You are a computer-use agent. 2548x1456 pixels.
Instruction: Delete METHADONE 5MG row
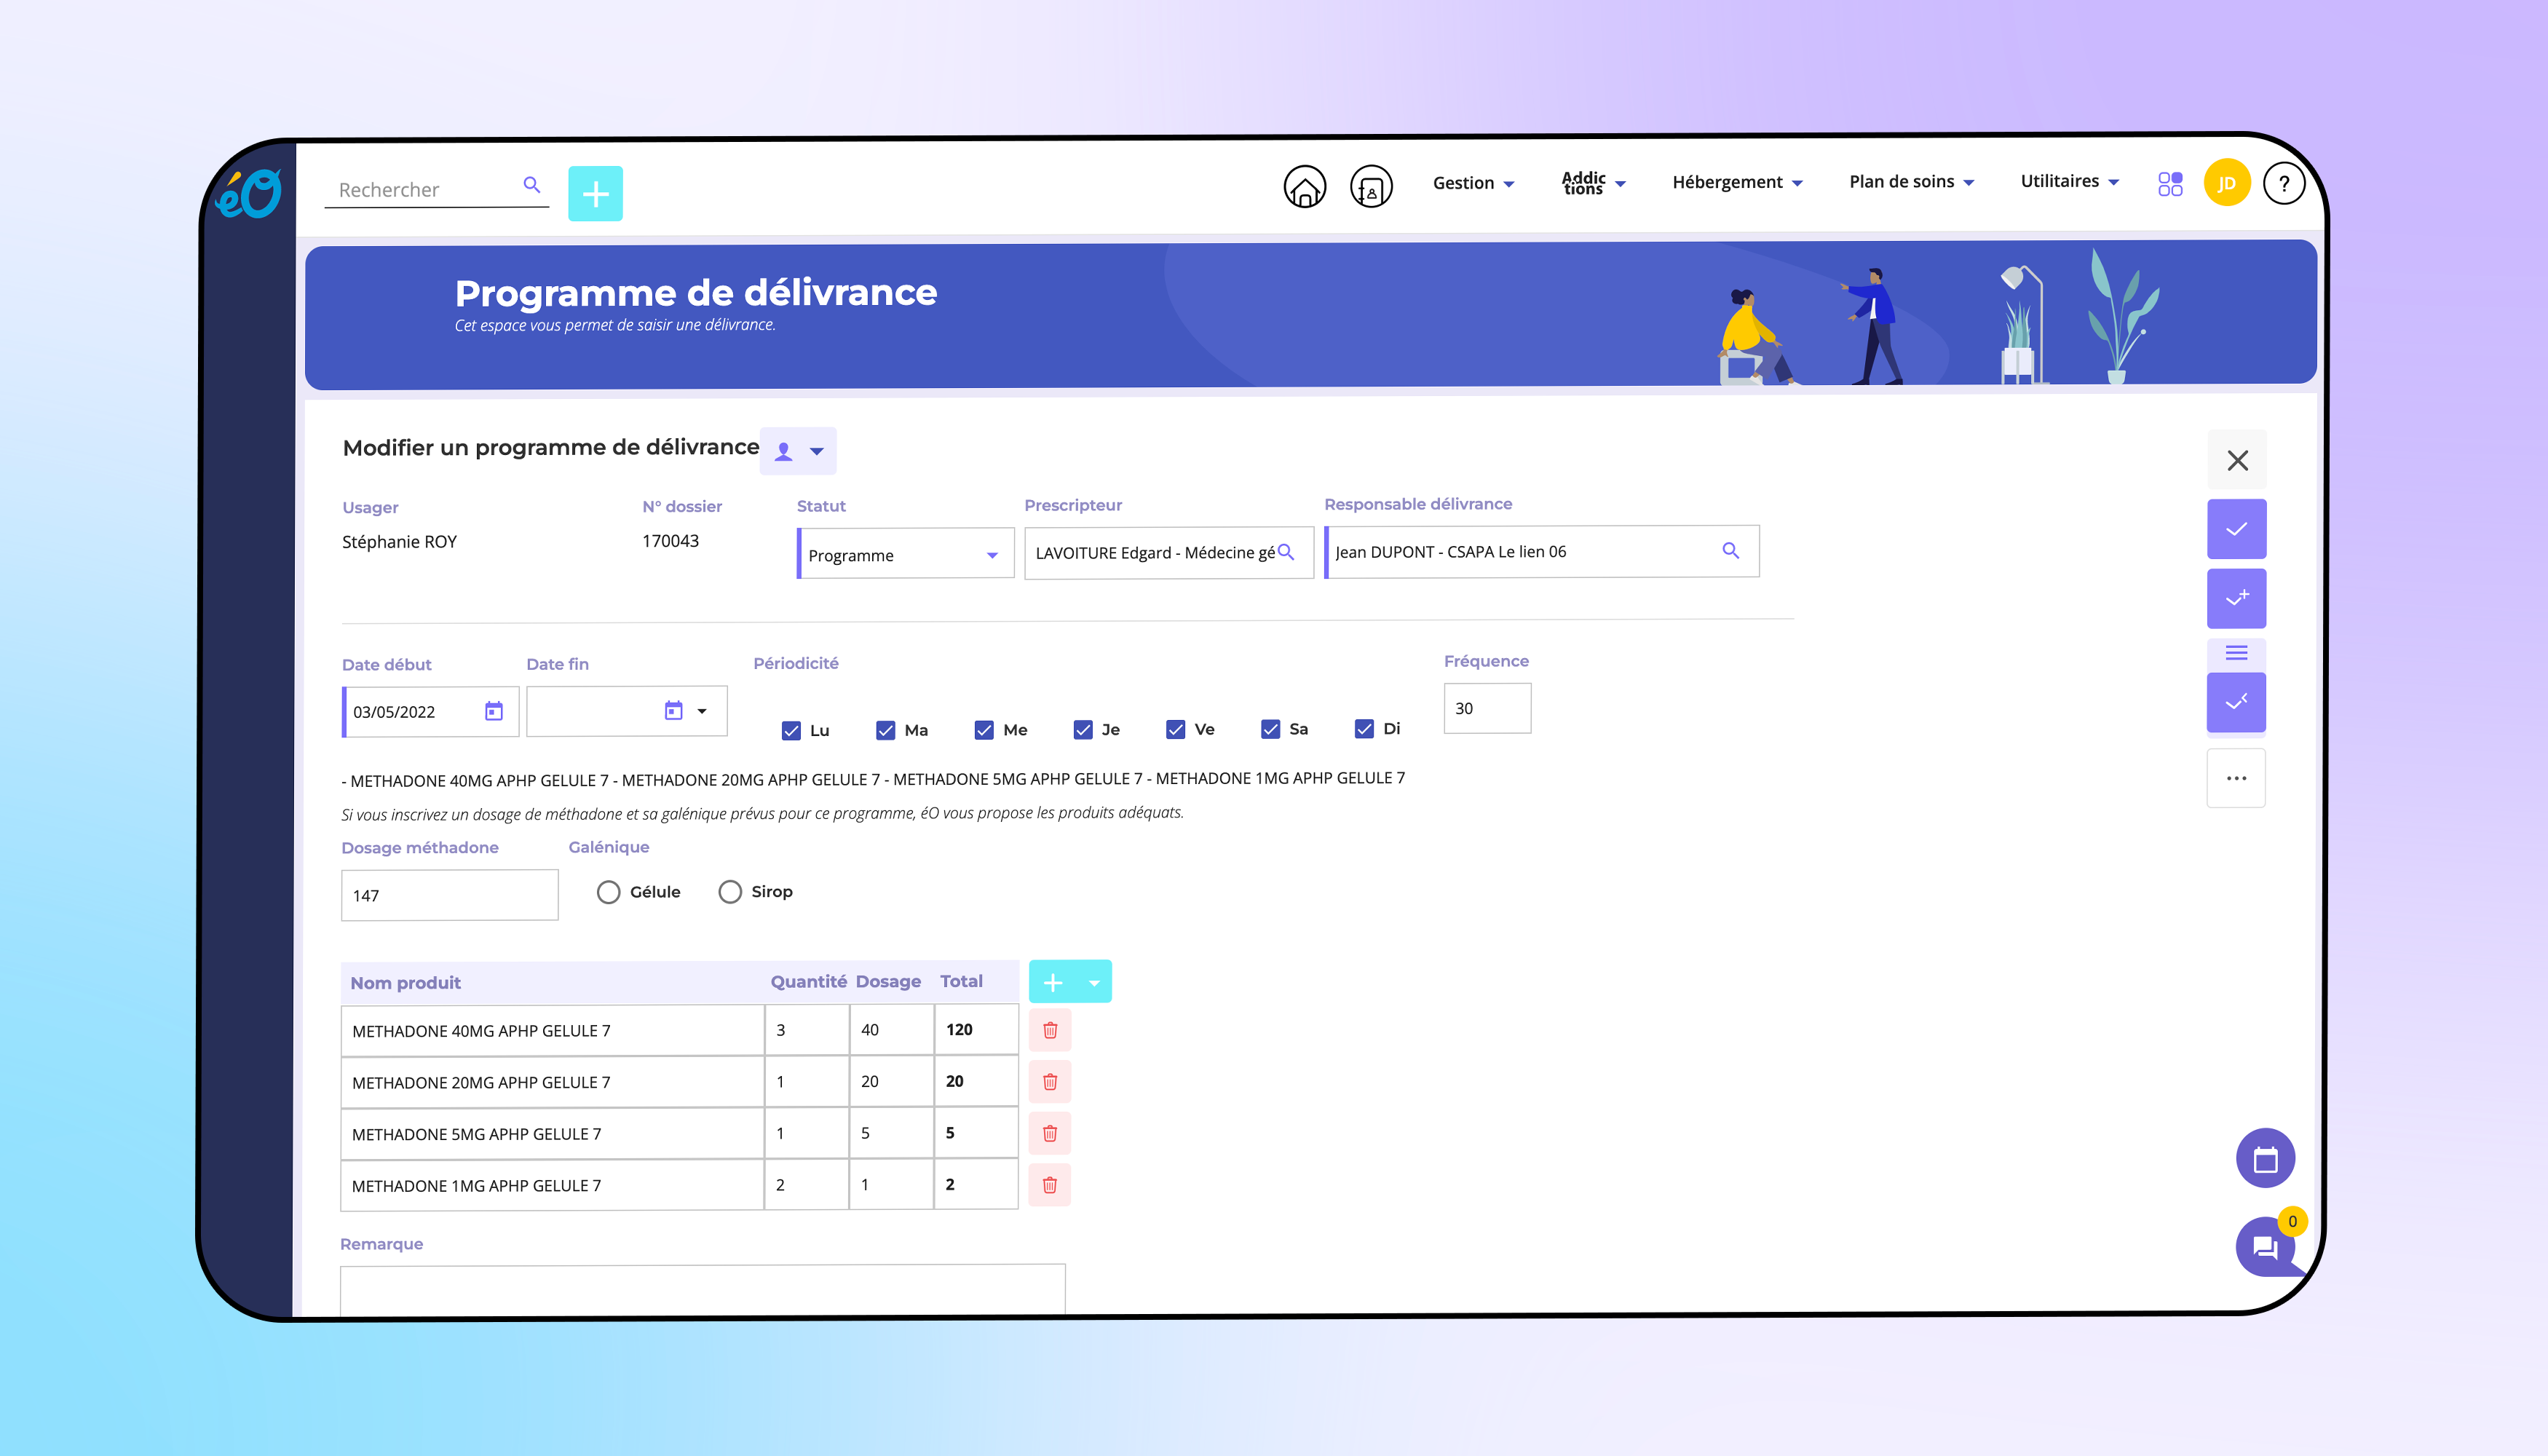pyautogui.click(x=1050, y=1133)
